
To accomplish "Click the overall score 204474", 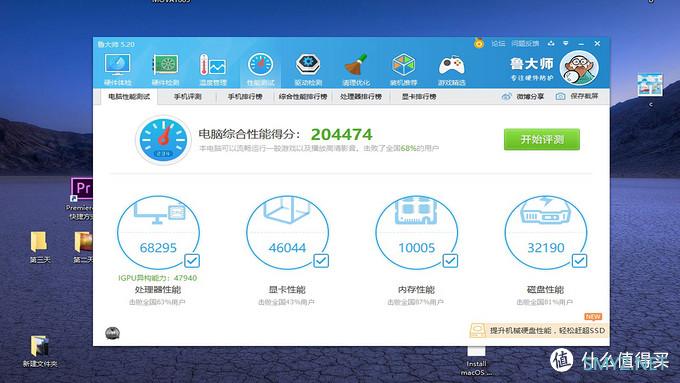I will coord(341,134).
